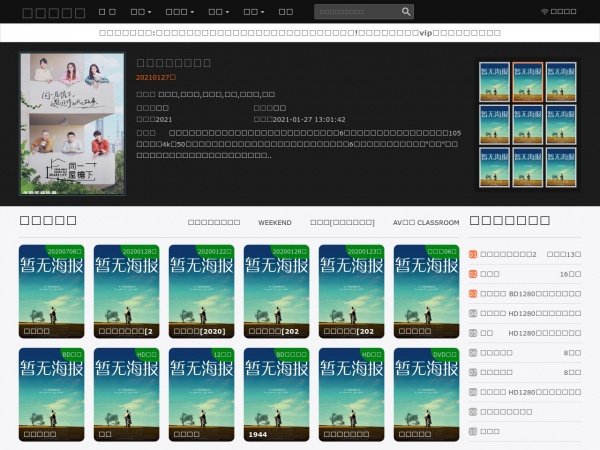The height and width of the screenshot is (450, 600).
Task: Open the AV CLASSROOM link
Action: [426, 222]
